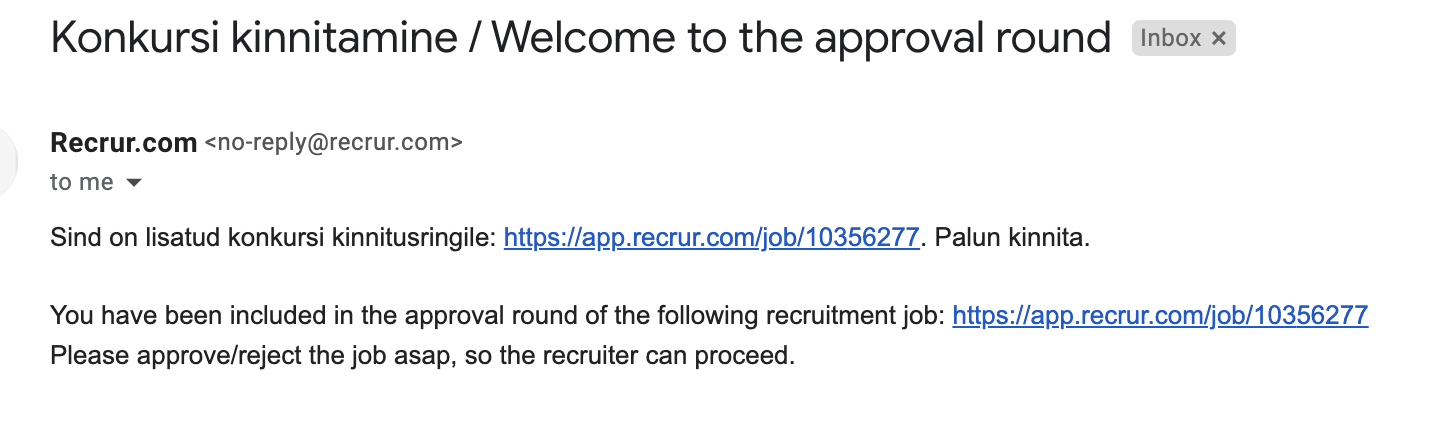This screenshot has width=1430, height=438.
Task: Click the phrase "approval round" in the body
Action: (448, 316)
